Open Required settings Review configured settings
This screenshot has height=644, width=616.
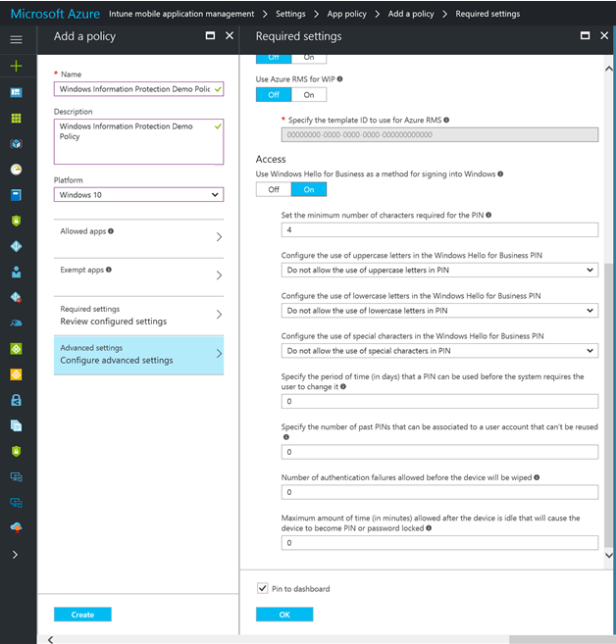pos(139,316)
